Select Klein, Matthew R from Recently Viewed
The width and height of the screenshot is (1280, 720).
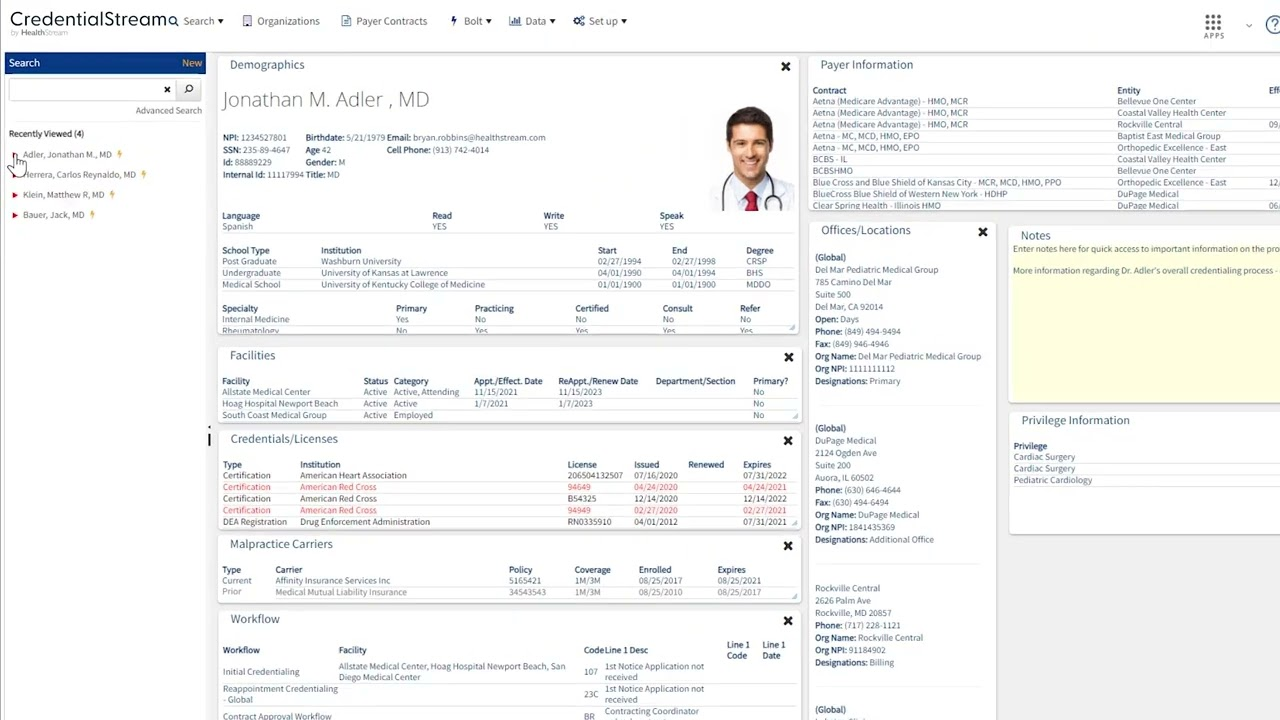click(63, 194)
